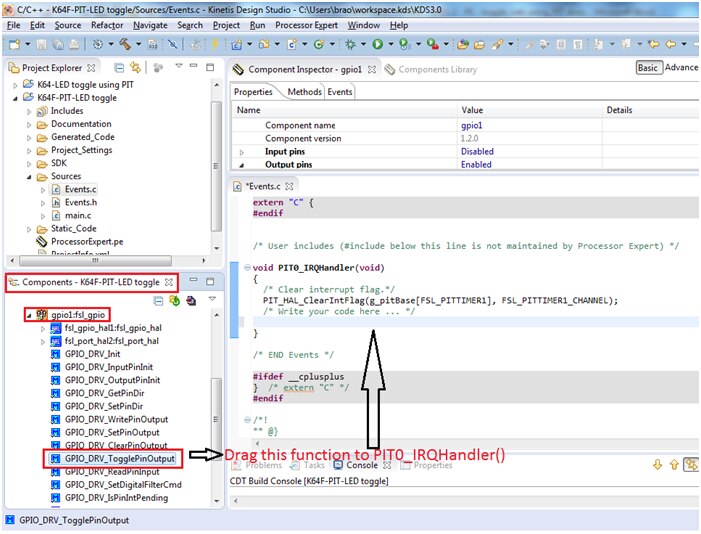Select main.c in Project Explorer
Screen dimensions: 701x534
click(78, 216)
